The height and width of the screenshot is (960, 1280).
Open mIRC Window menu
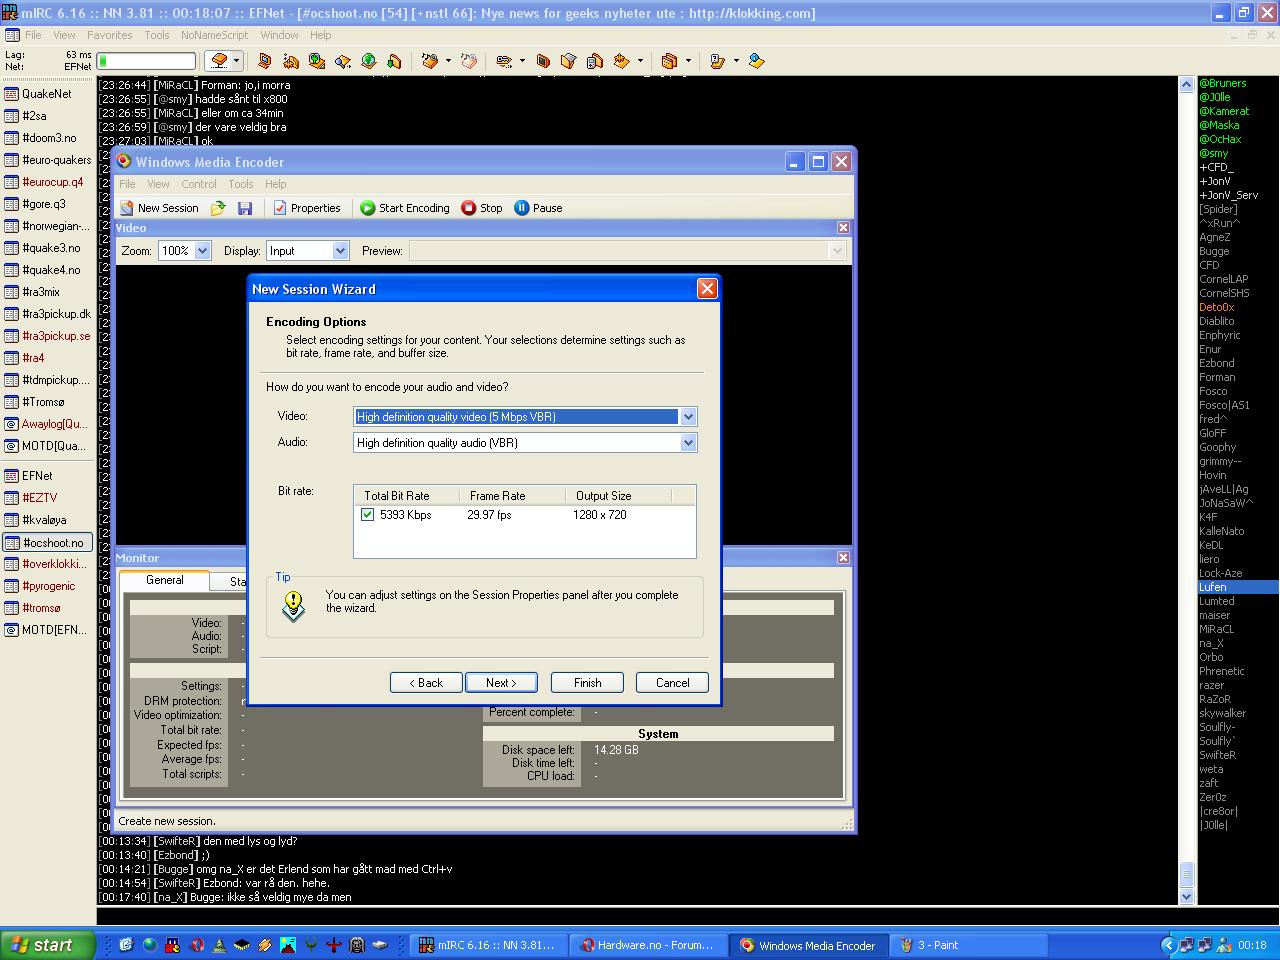coord(279,35)
